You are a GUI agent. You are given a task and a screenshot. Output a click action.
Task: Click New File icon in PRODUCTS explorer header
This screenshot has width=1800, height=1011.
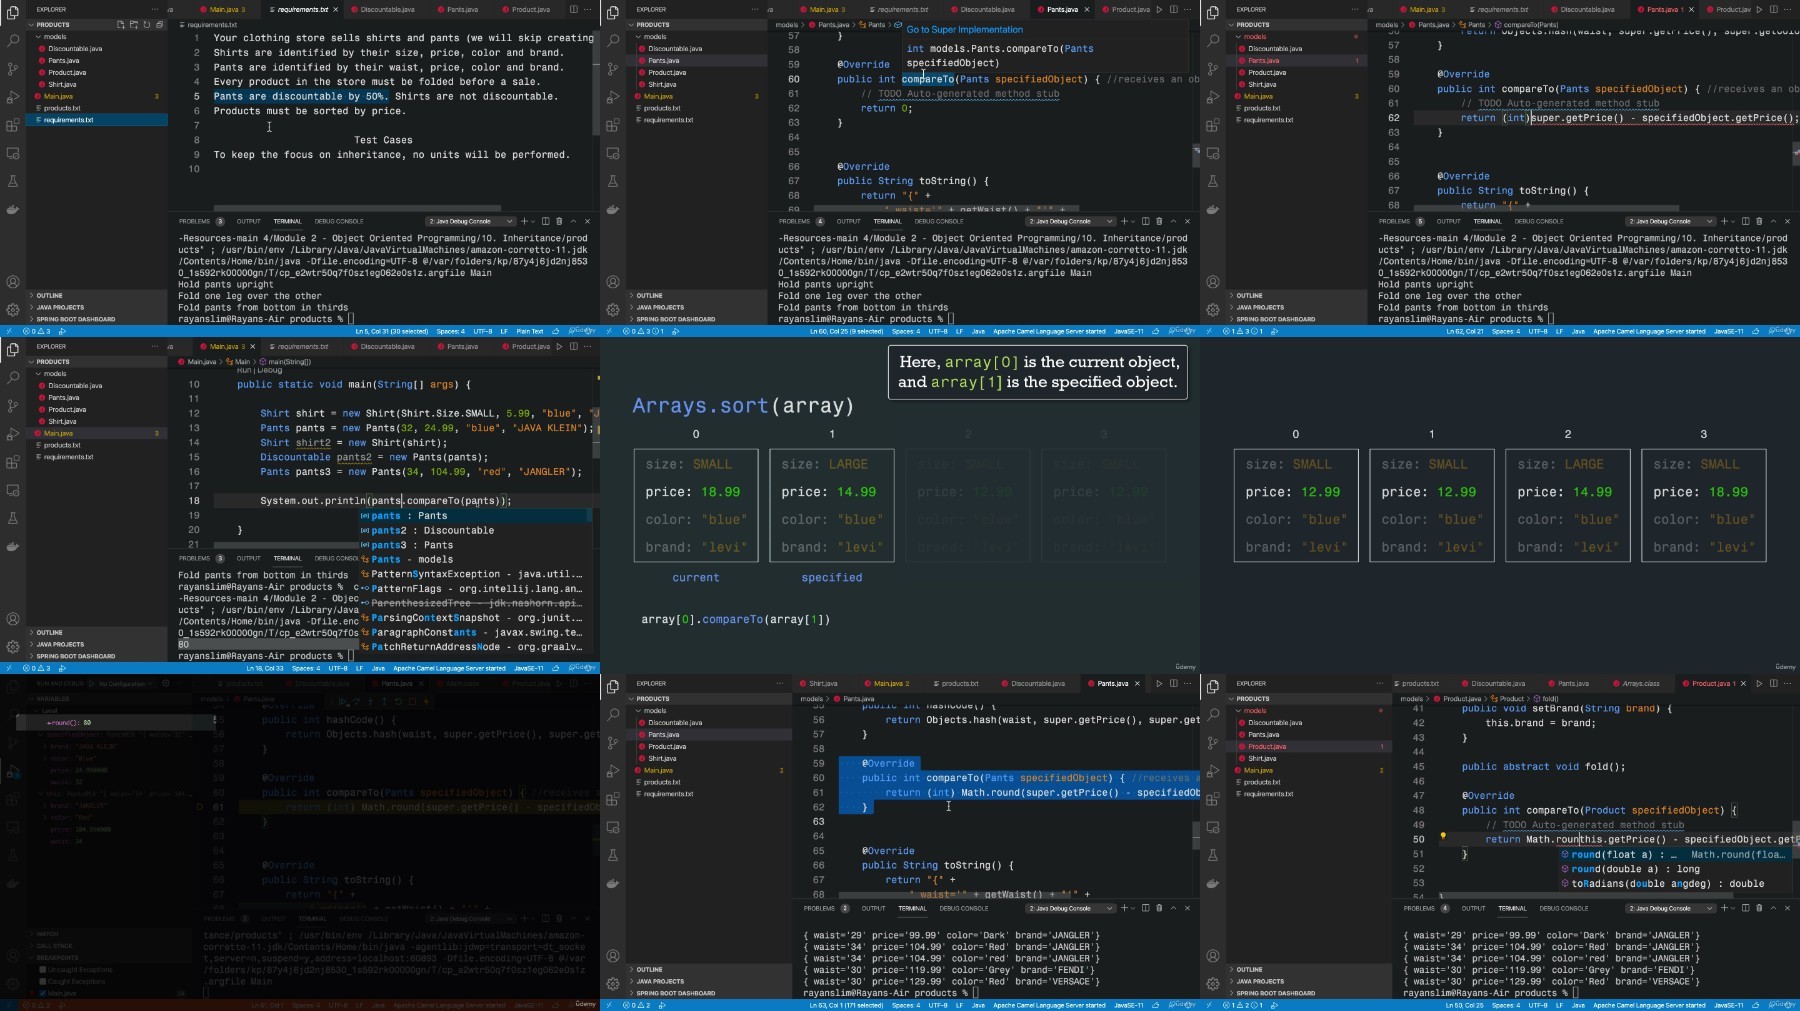pos(121,24)
